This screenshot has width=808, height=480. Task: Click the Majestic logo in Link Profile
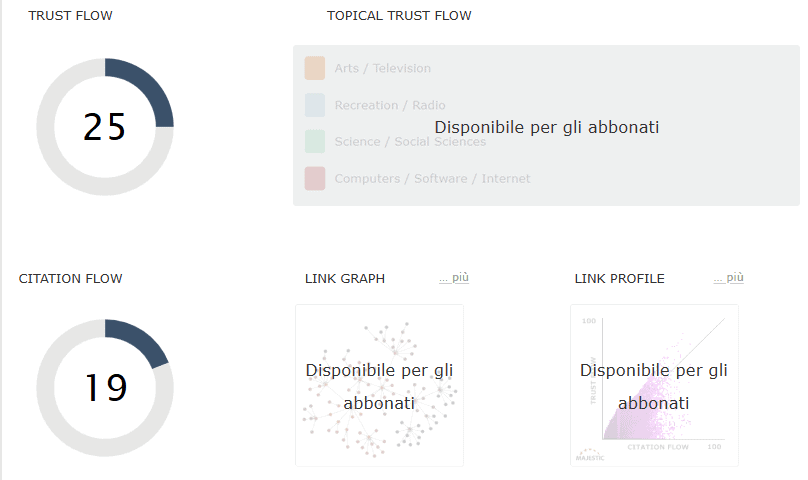click(x=590, y=455)
